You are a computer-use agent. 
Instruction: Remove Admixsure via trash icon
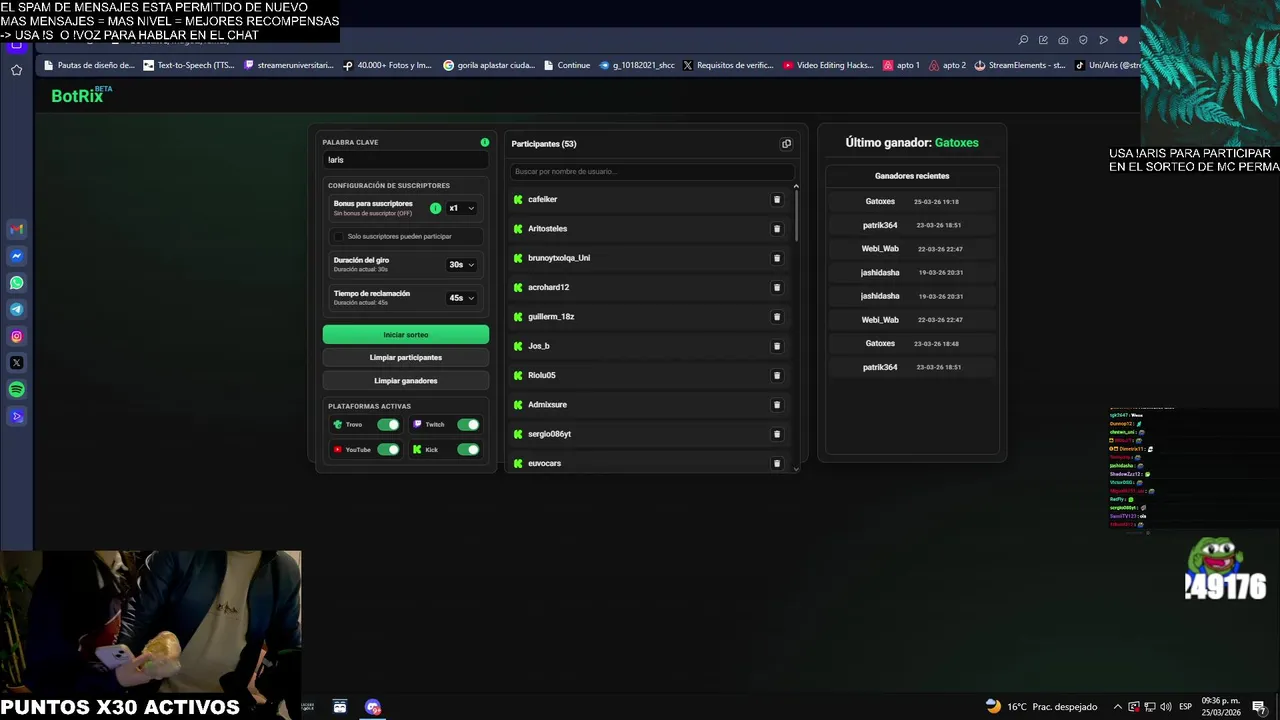point(777,405)
